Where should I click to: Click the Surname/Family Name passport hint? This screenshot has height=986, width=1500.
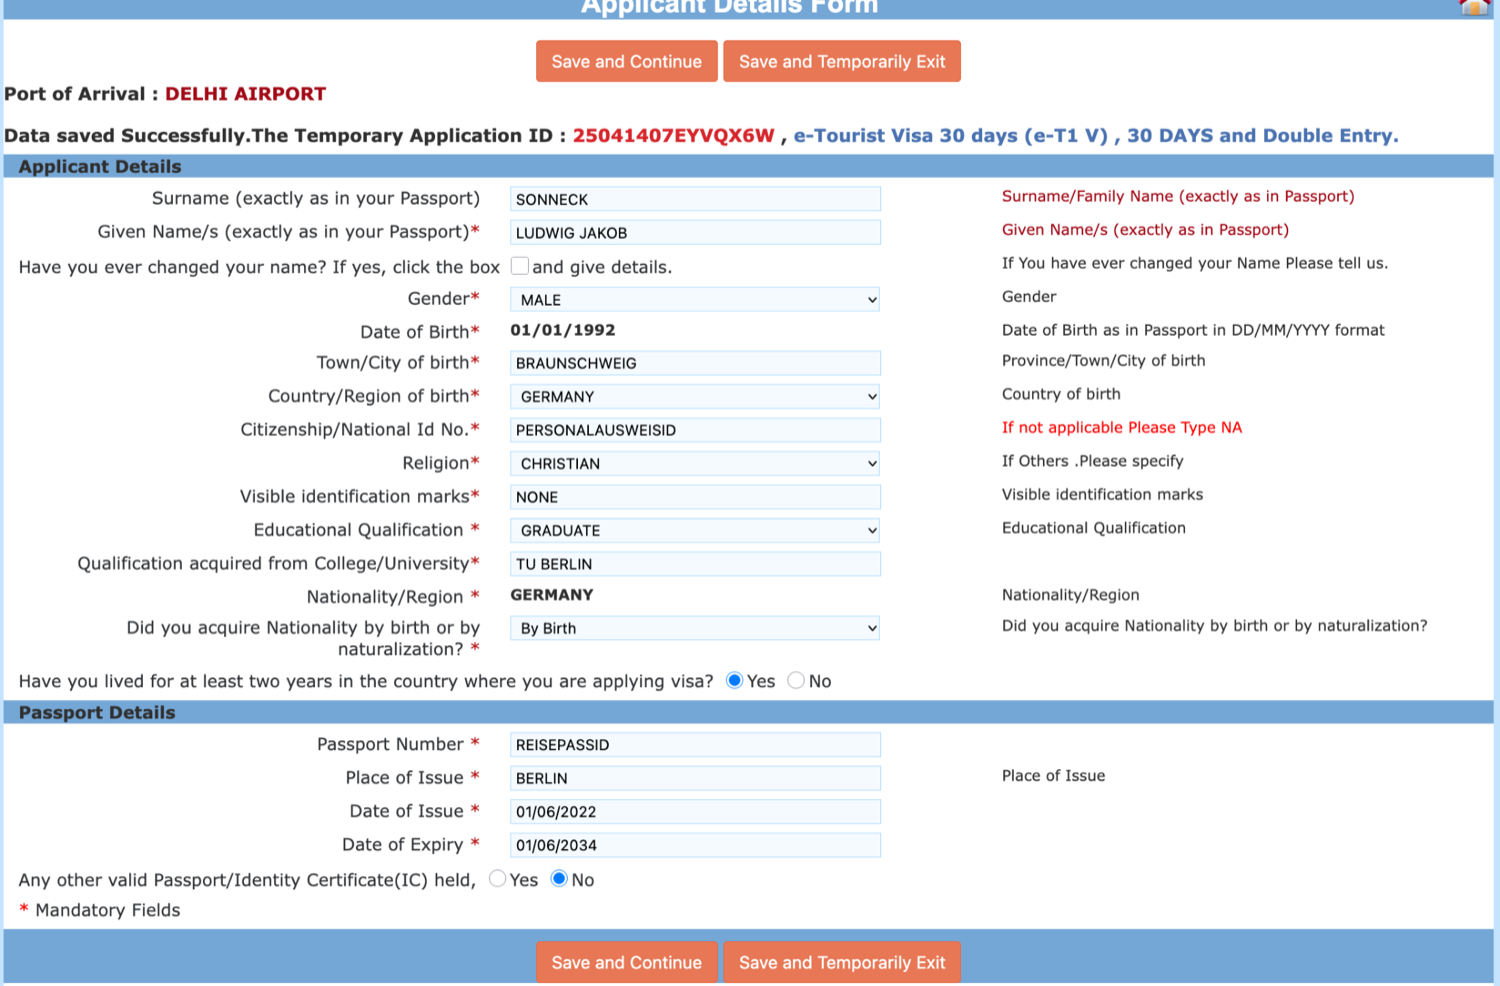point(1178,196)
